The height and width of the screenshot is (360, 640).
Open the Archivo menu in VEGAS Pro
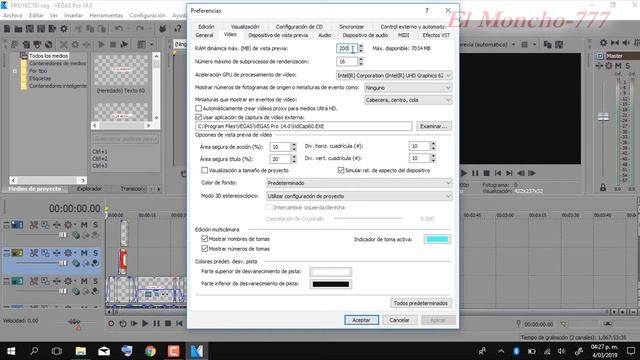(13, 16)
